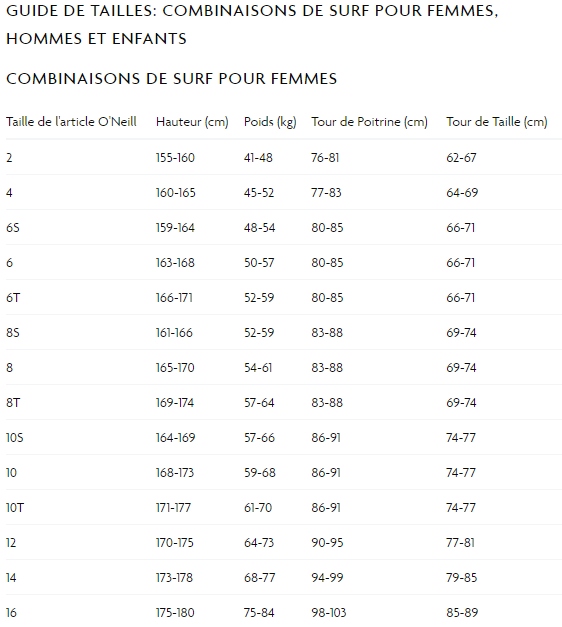Screen dimensions: 562x627
Task: Click the 'Taille de l'article O'Neill' column header
Action: [71, 122]
